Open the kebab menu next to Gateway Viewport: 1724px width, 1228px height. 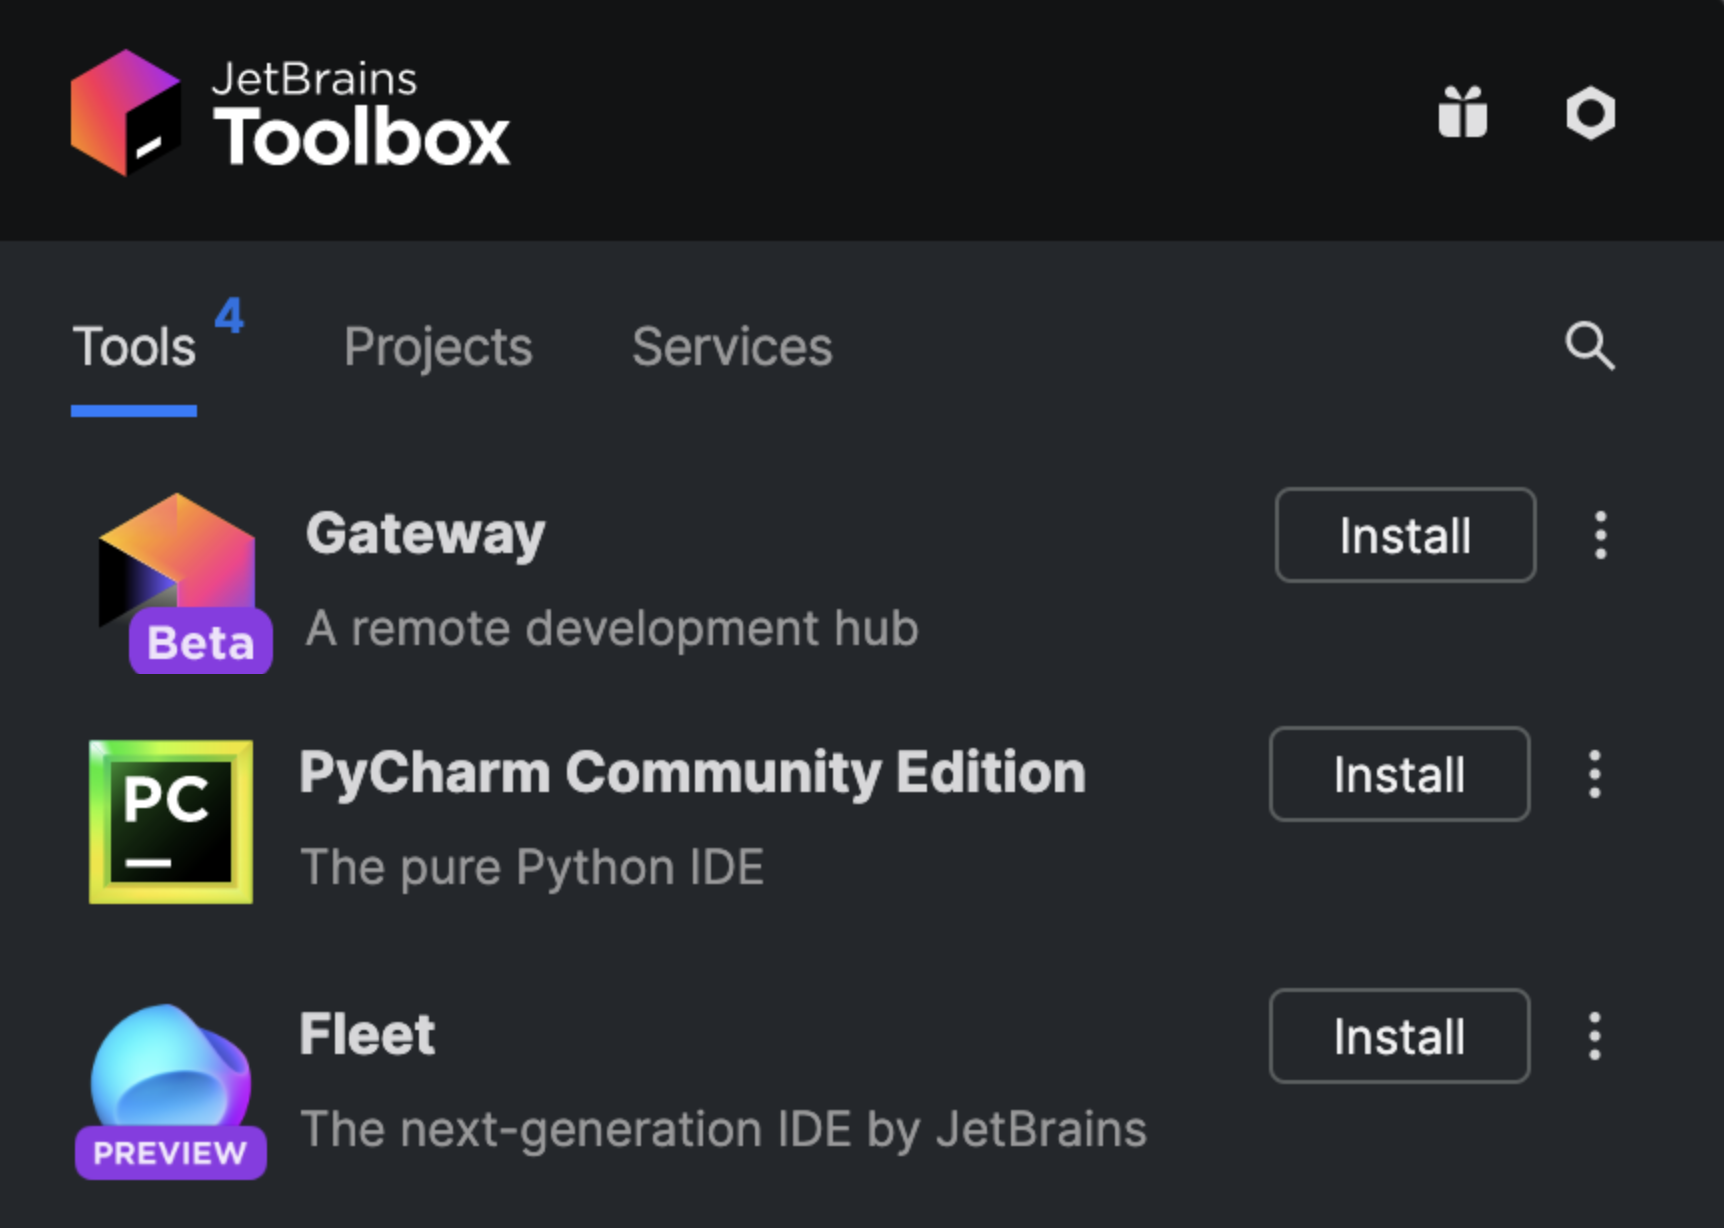pos(1601,536)
